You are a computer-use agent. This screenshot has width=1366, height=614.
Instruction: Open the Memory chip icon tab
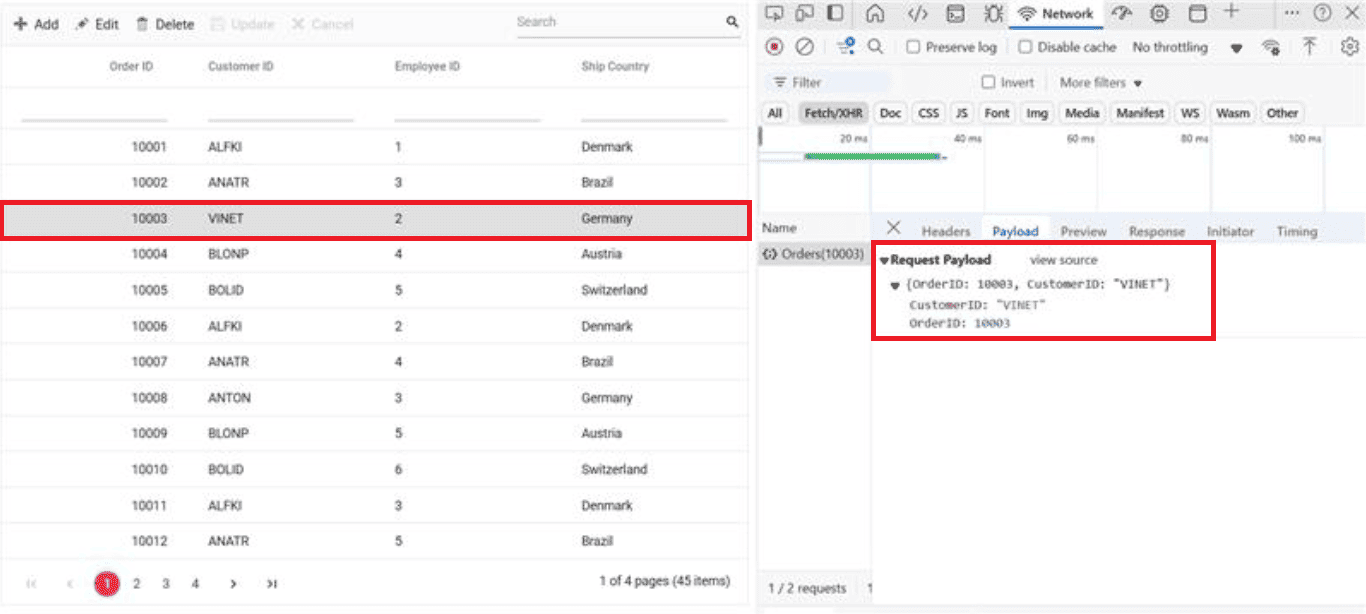click(x=1160, y=13)
